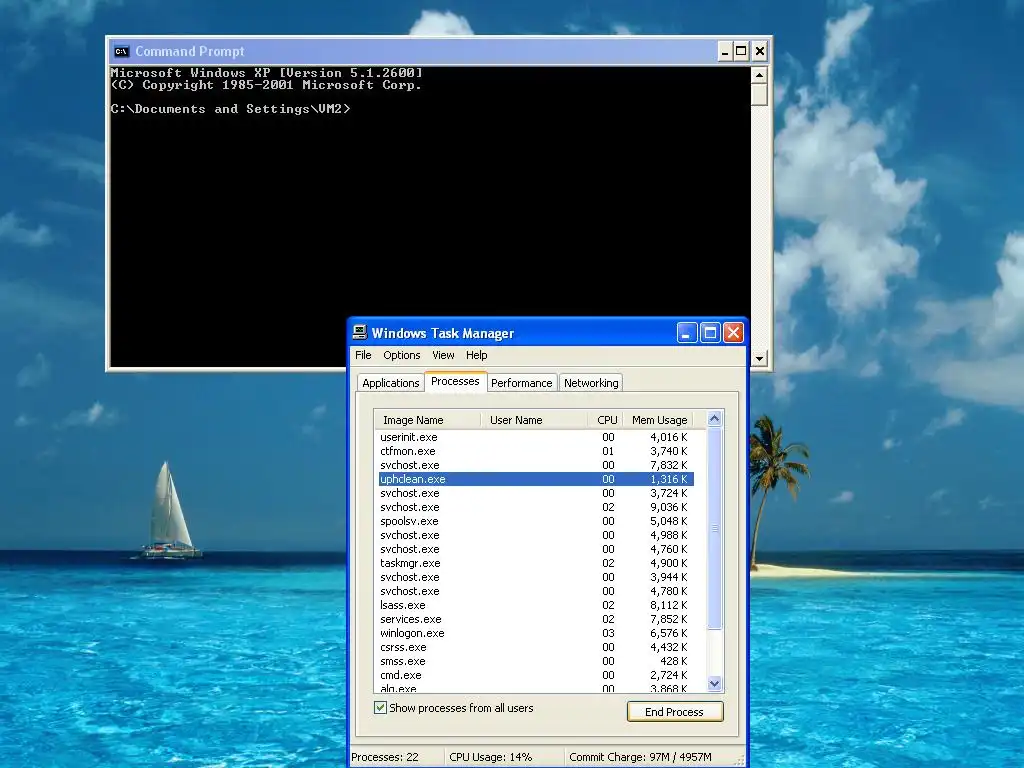Click process list scrollbar down arrow
The height and width of the screenshot is (768, 1024).
coord(714,684)
